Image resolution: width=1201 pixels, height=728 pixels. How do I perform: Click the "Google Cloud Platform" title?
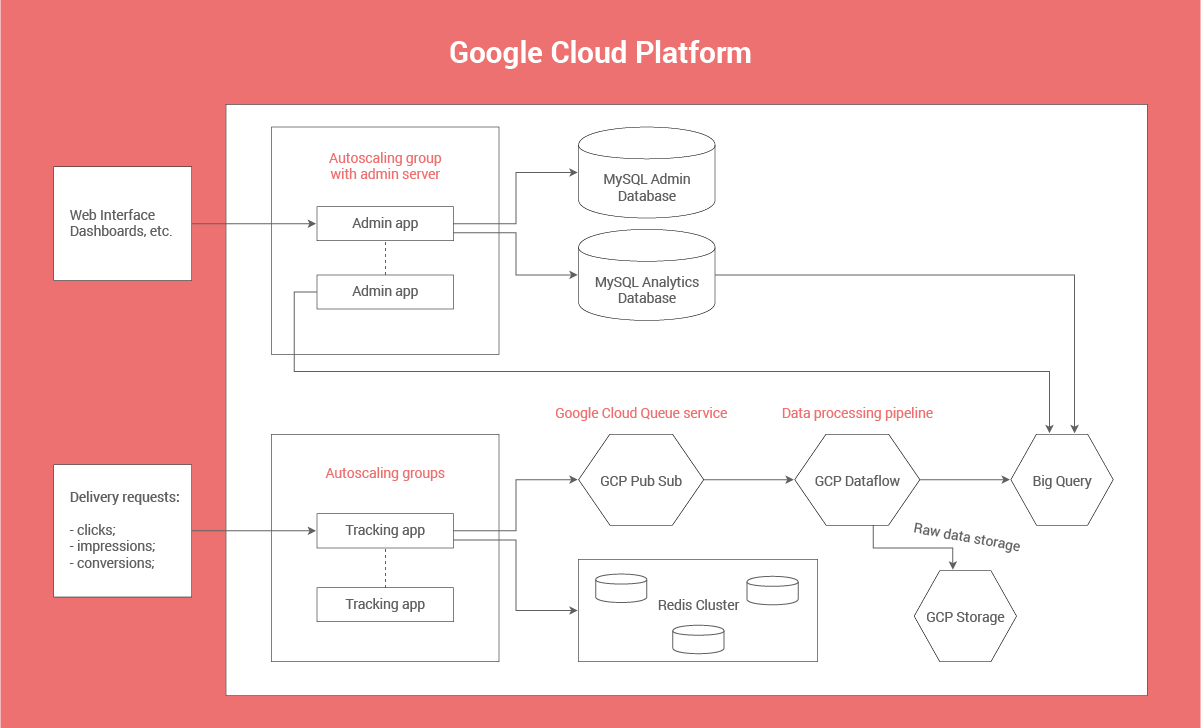600,52
